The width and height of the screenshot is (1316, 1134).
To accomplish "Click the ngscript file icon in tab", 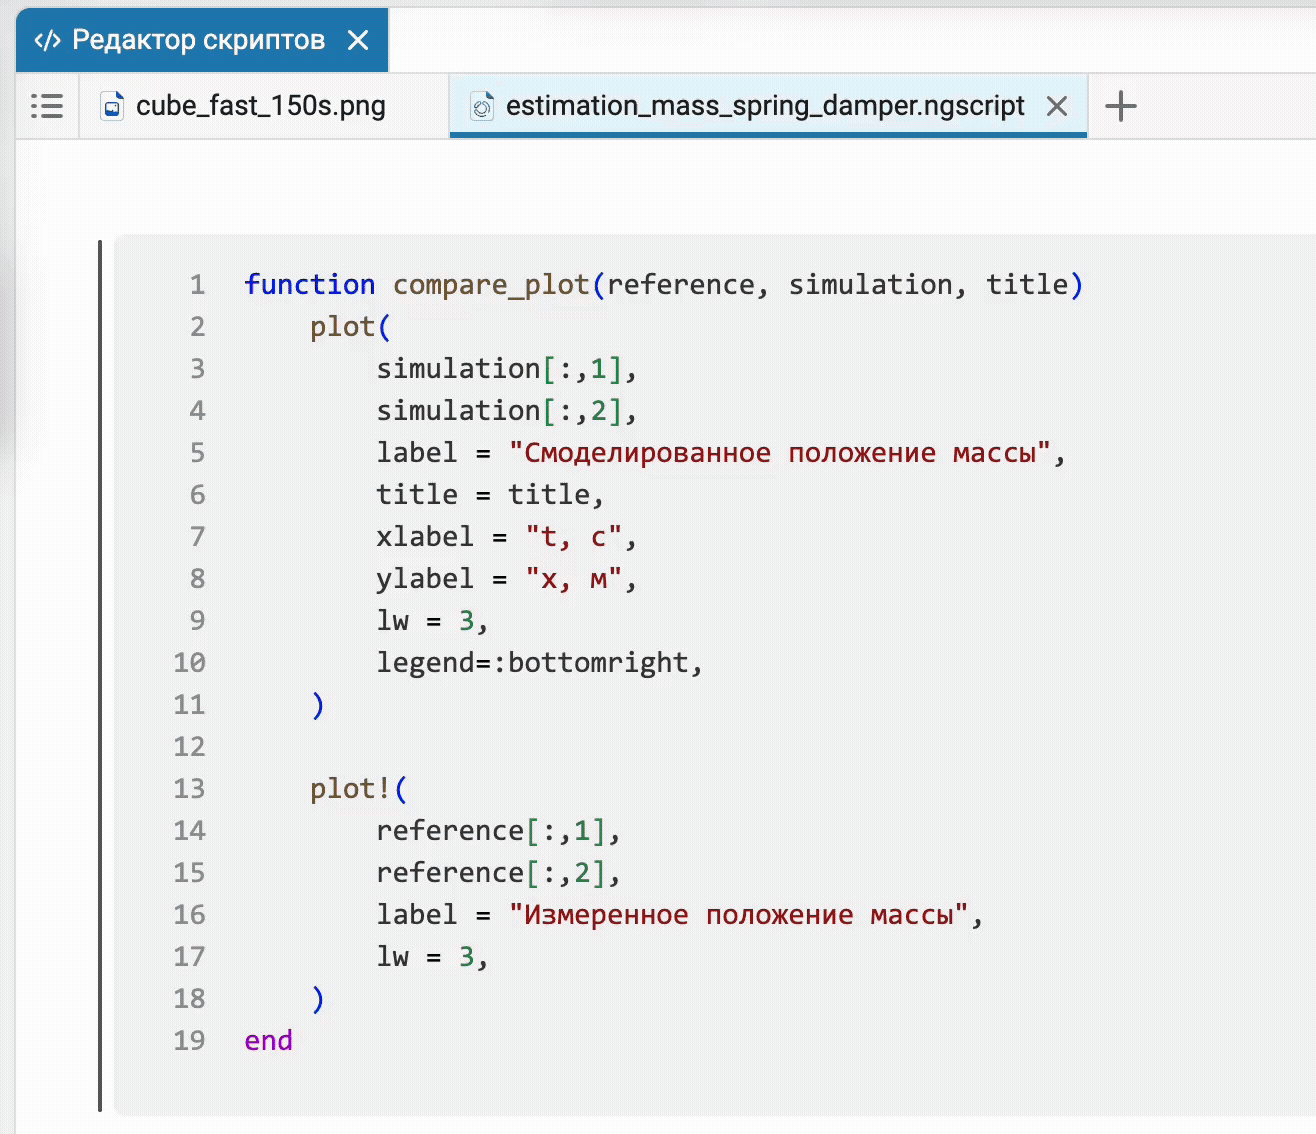I will [482, 106].
